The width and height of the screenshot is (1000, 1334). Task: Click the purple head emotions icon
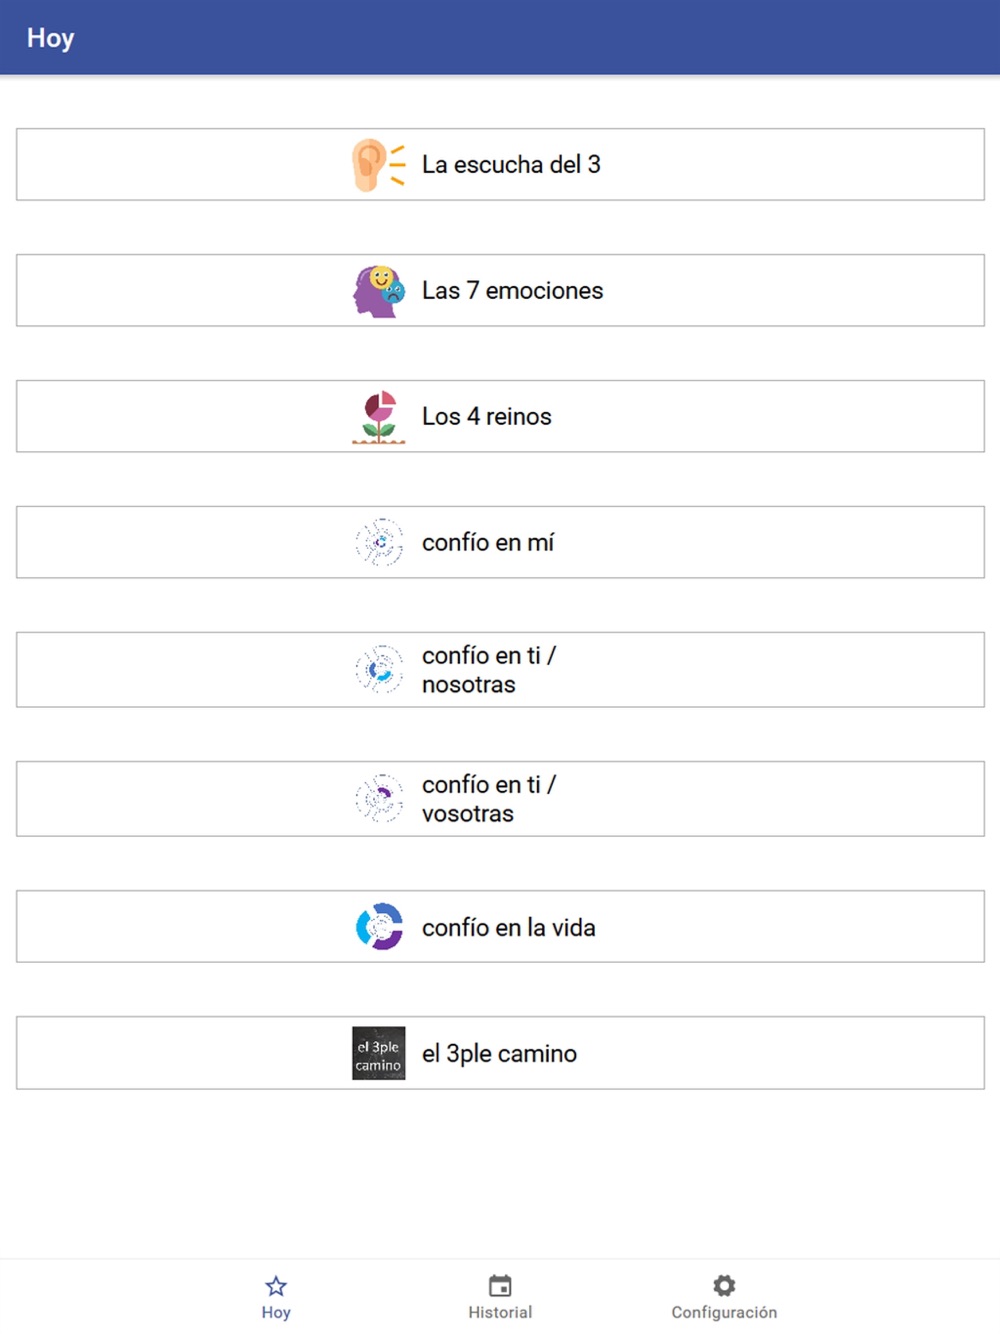(x=379, y=291)
